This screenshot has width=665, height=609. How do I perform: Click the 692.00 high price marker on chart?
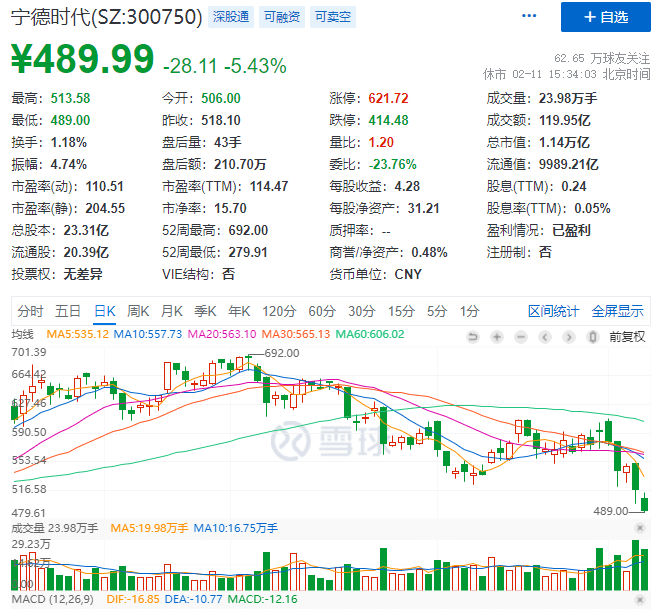click(x=282, y=353)
